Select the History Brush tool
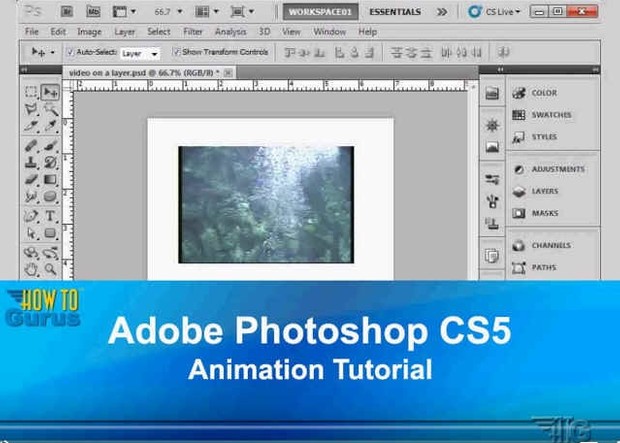Image resolution: width=620 pixels, height=443 pixels. tap(50, 162)
